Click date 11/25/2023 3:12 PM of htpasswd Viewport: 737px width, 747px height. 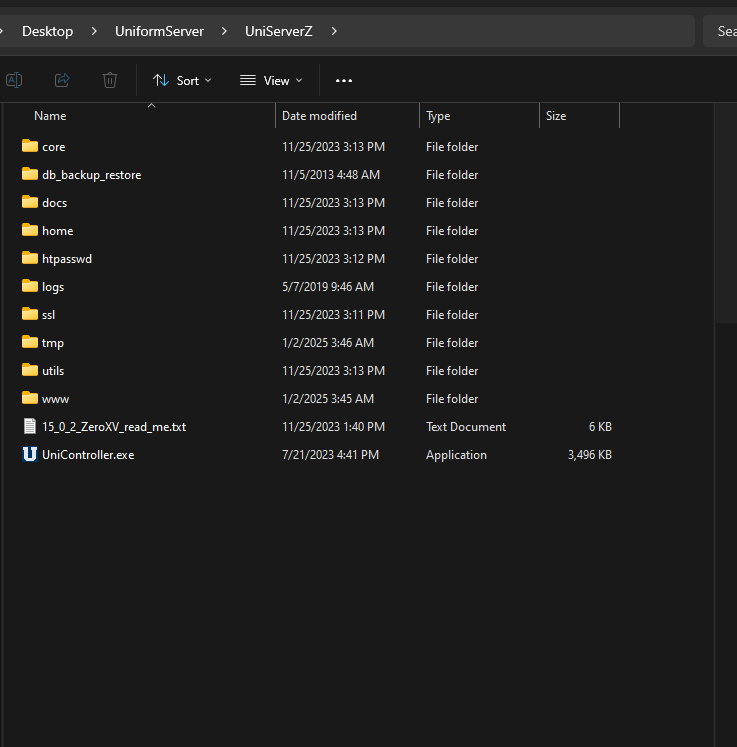point(333,259)
